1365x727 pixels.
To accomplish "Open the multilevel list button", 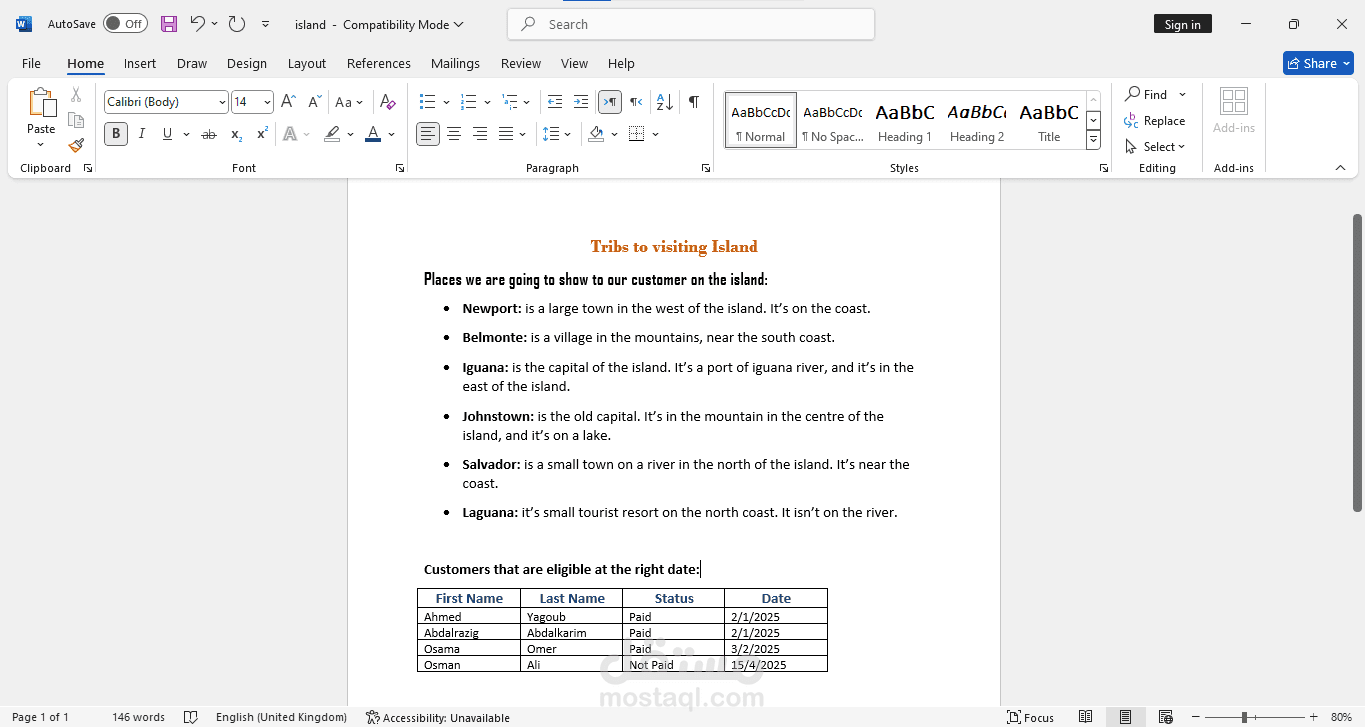I will click(510, 101).
